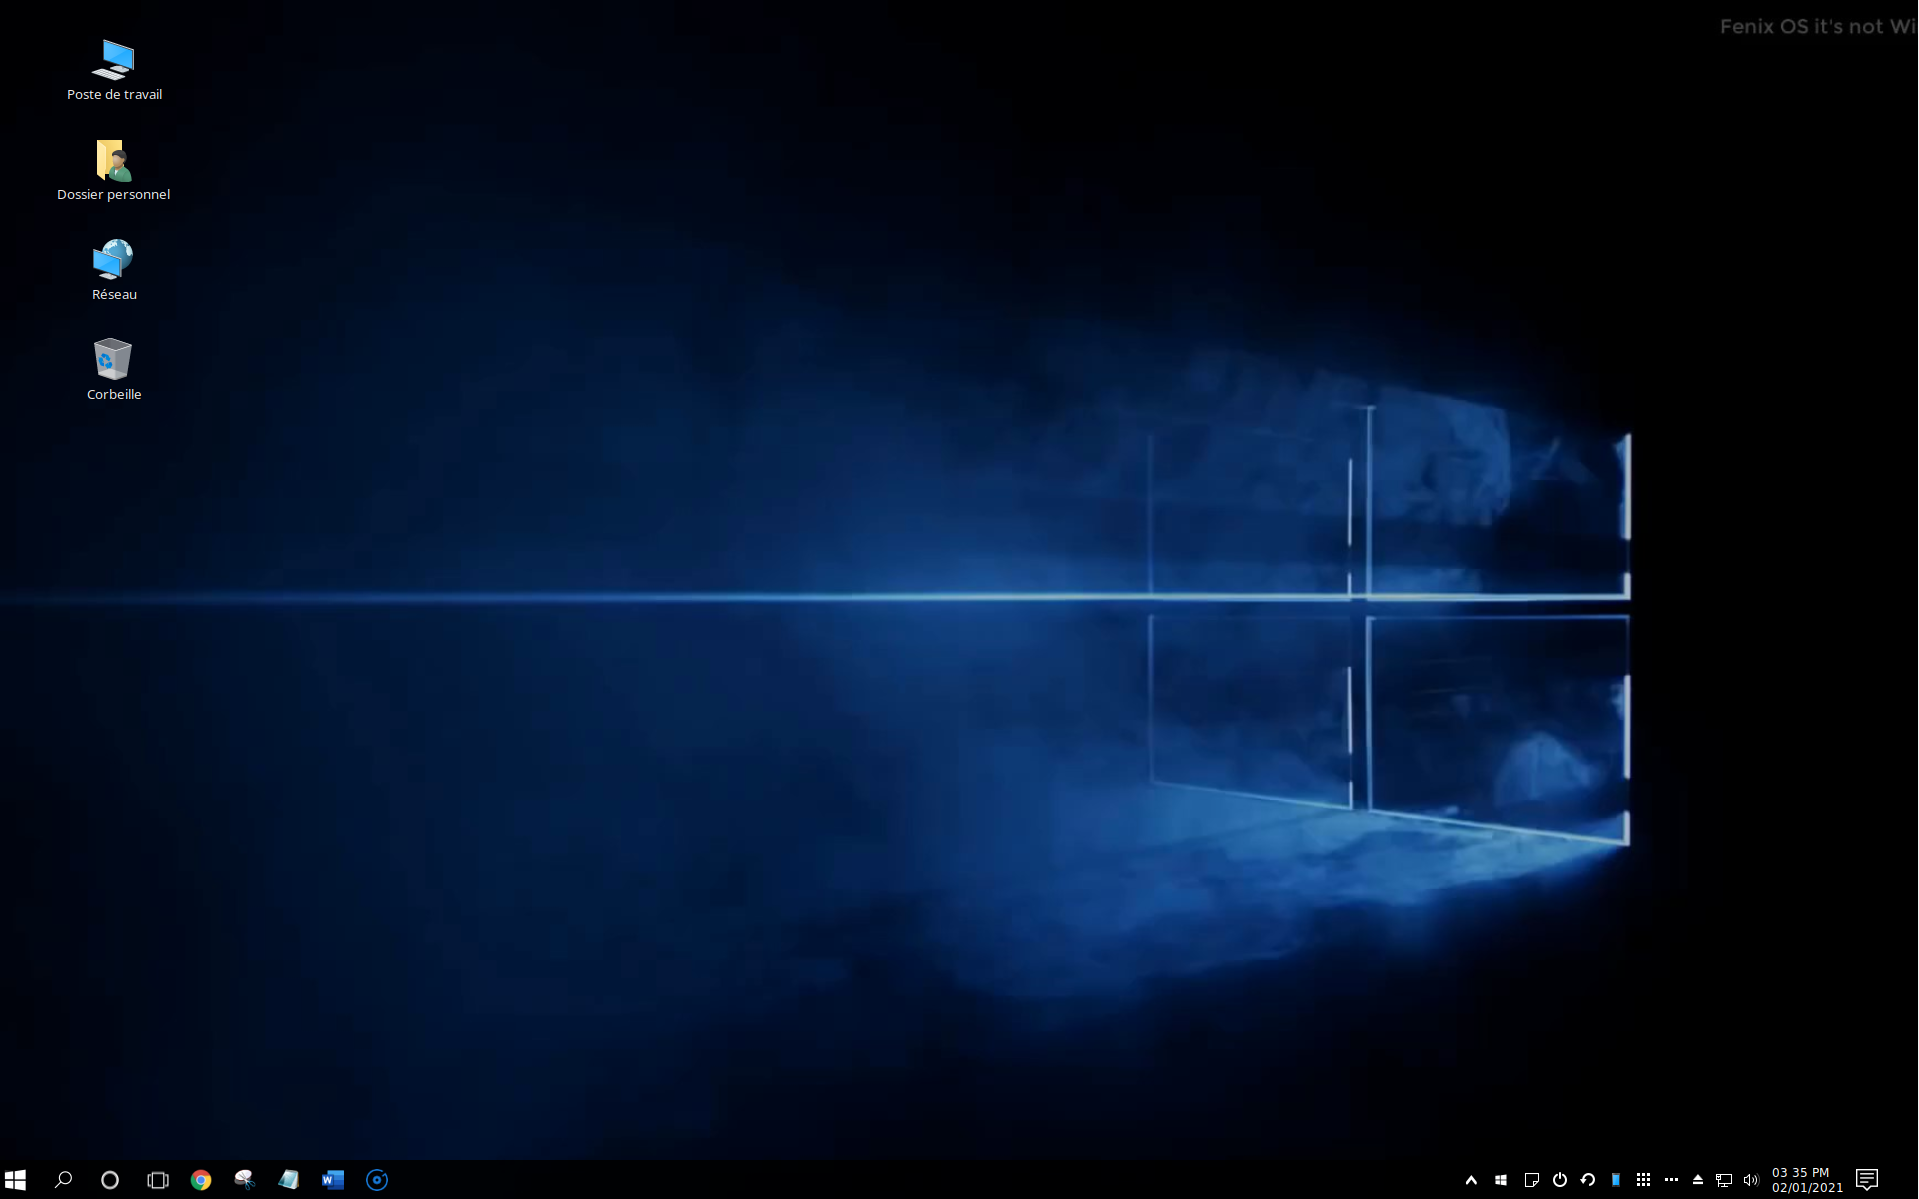The width and height of the screenshot is (1919, 1199).
Task: Click the three dots tray icon
Action: point(1671,1180)
